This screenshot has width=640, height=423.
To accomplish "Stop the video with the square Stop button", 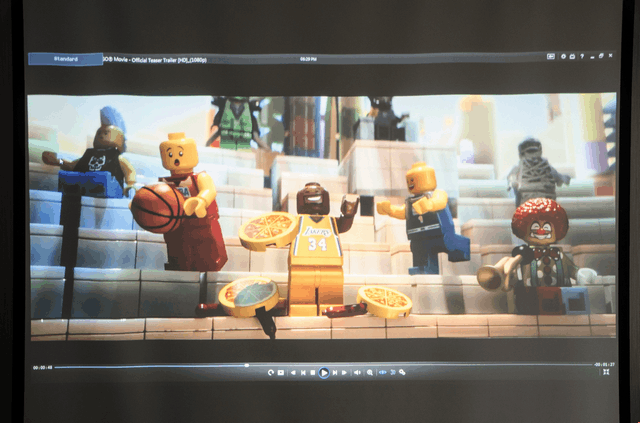I will 313,372.
